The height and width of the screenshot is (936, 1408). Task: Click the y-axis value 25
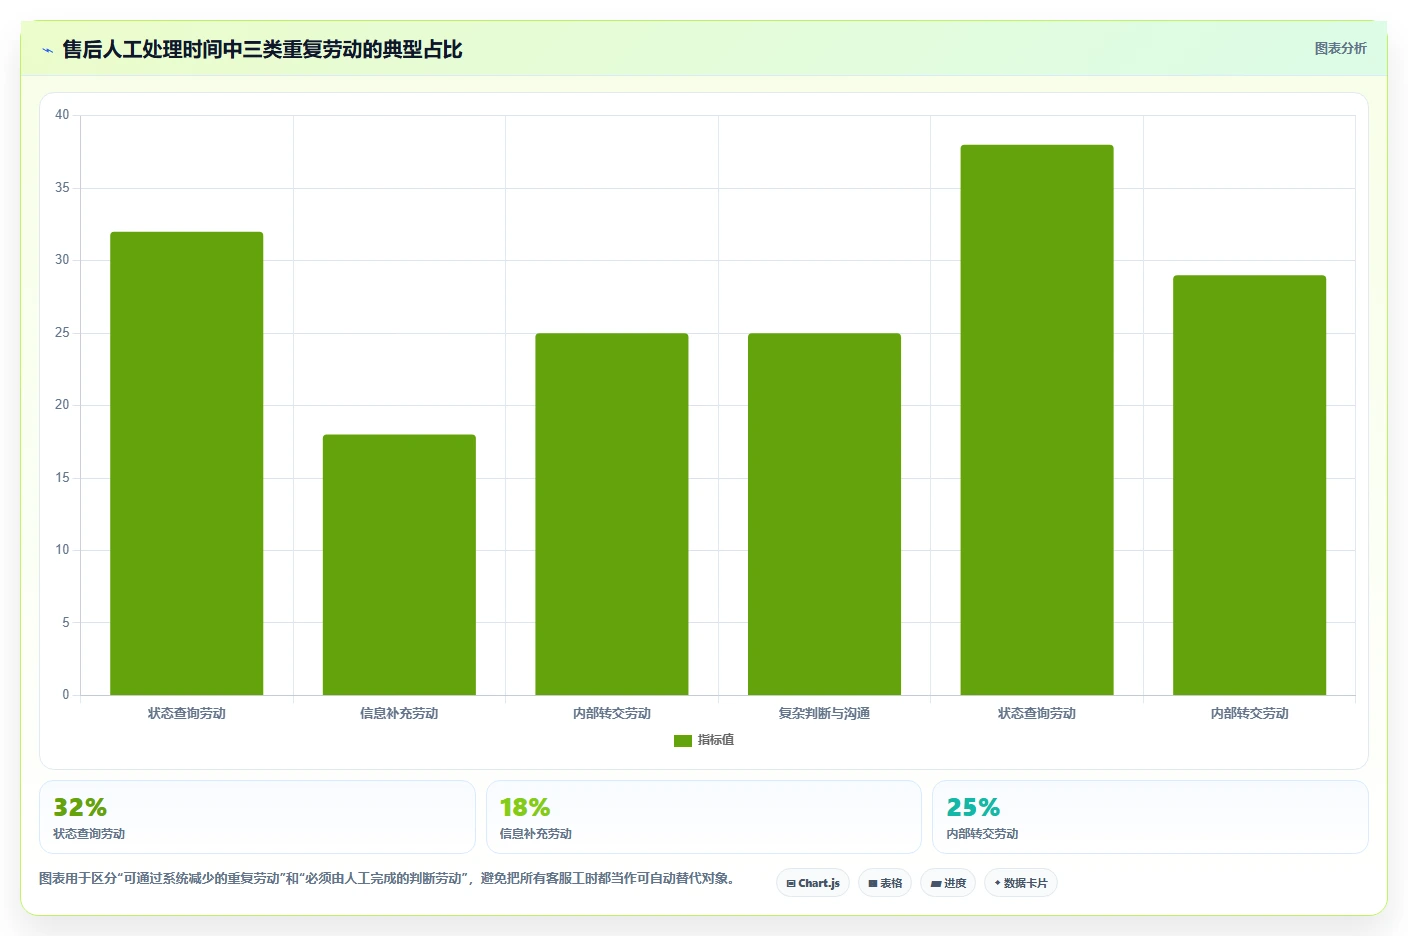click(62, 333)
